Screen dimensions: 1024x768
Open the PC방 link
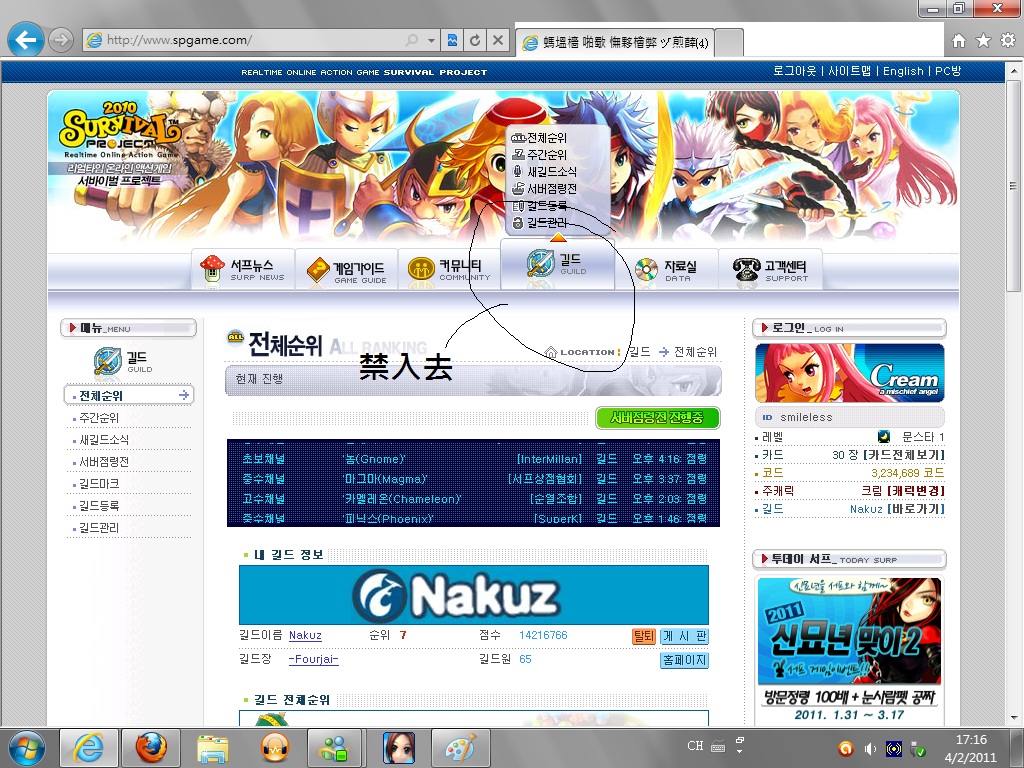948,71
